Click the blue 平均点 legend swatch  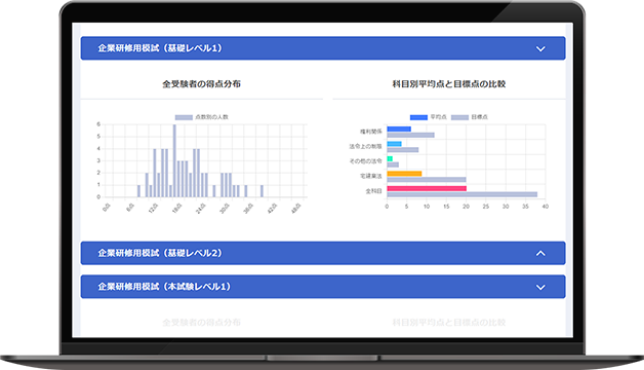pyautogui.click(x=419, y=117)
